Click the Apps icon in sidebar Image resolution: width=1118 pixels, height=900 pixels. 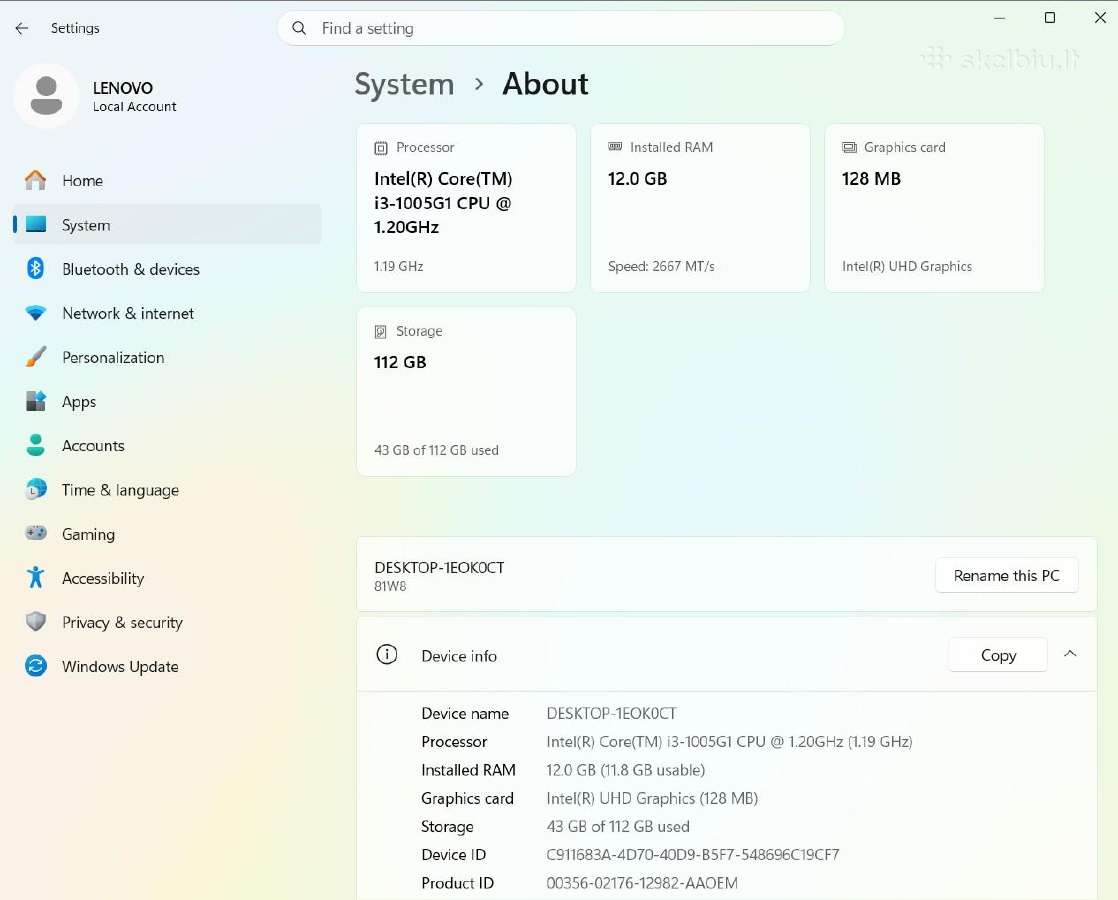tap(36, 402)
